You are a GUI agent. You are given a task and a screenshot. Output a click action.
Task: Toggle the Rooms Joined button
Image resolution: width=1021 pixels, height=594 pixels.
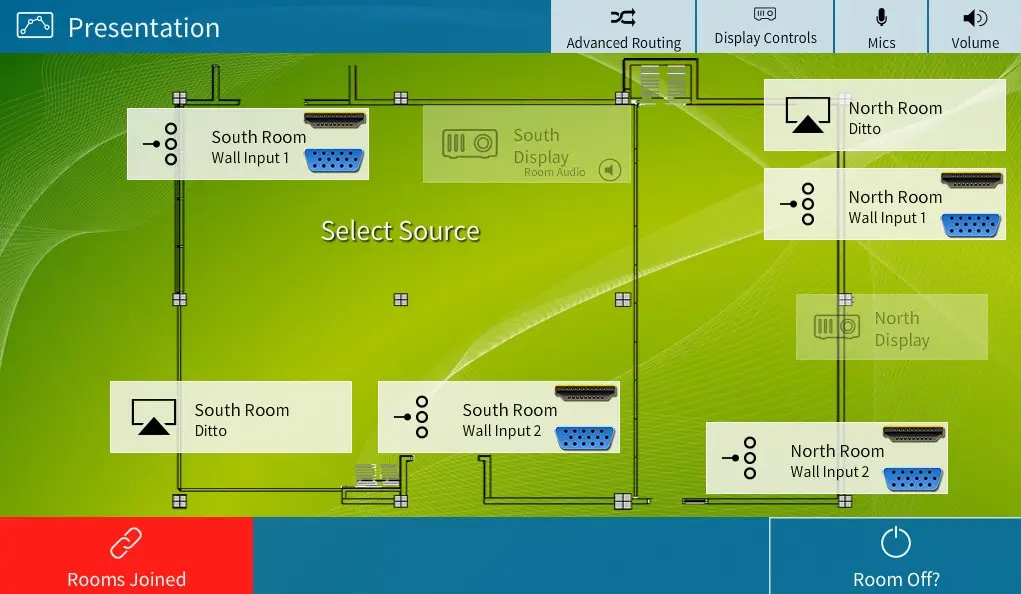[126, 555]
